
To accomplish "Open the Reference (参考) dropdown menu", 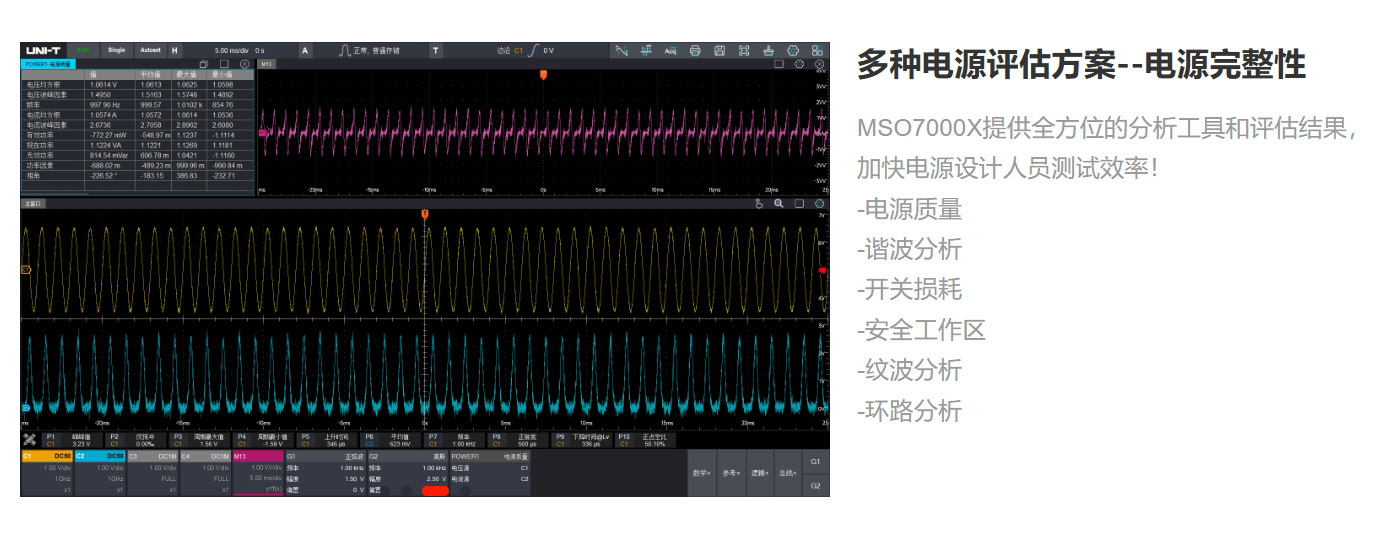I will click(x=731, y=473).
